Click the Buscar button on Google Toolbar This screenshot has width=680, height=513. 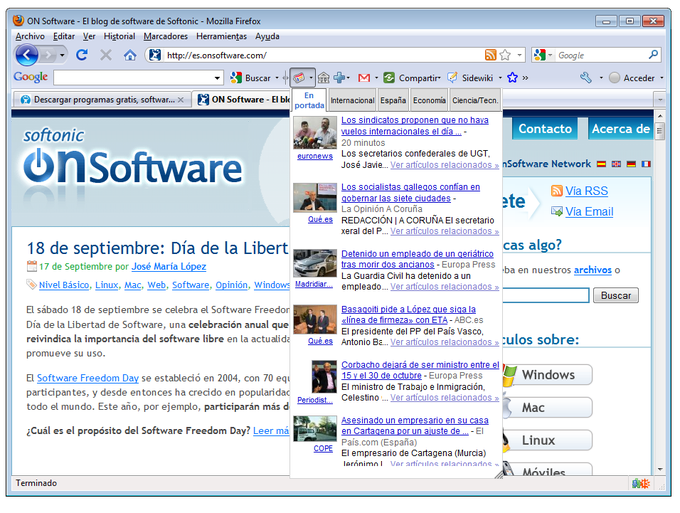coord(251,78)
